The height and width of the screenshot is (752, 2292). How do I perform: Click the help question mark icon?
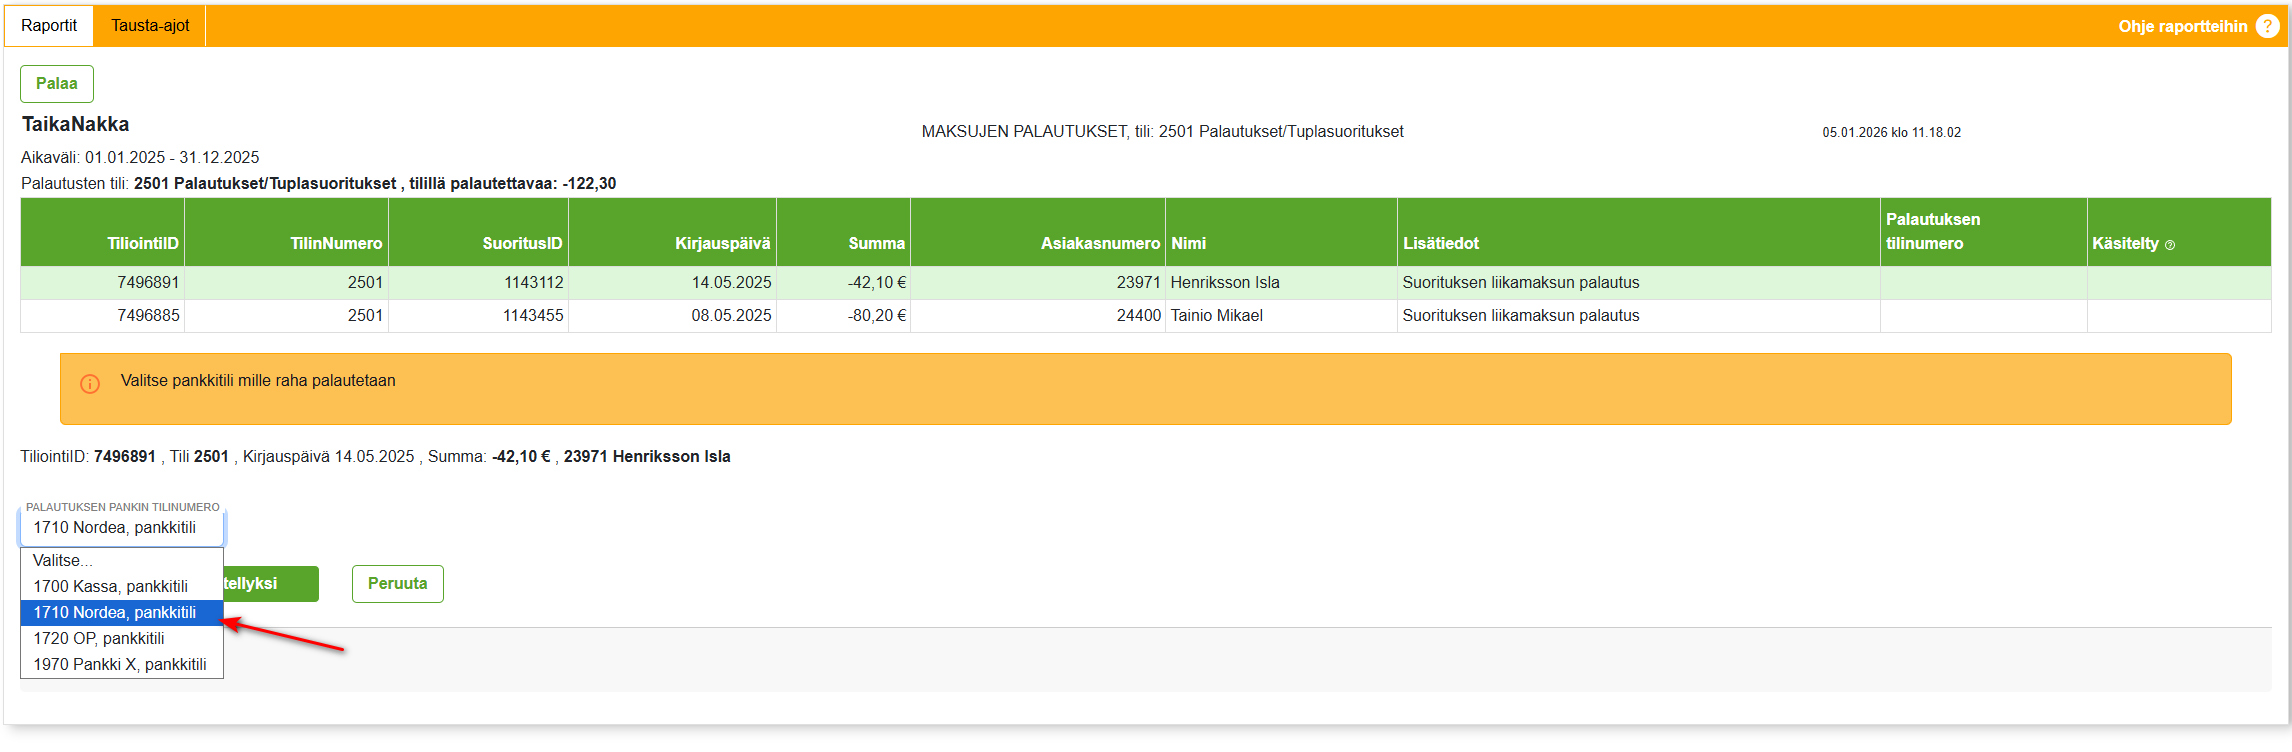click(x=2267, y=26)
